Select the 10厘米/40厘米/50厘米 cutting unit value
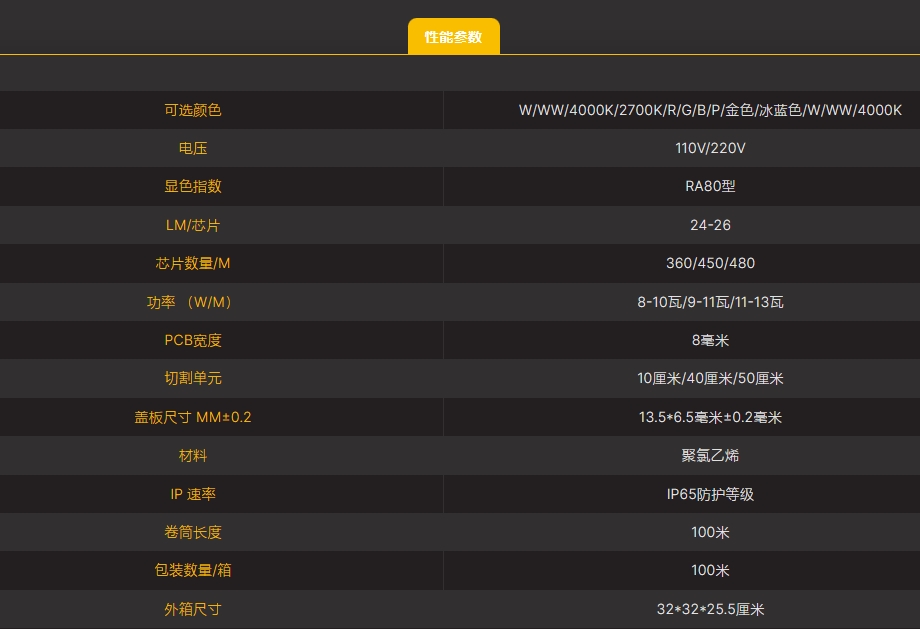The height and width of the screenshot is (629, 920). point(710,378)
